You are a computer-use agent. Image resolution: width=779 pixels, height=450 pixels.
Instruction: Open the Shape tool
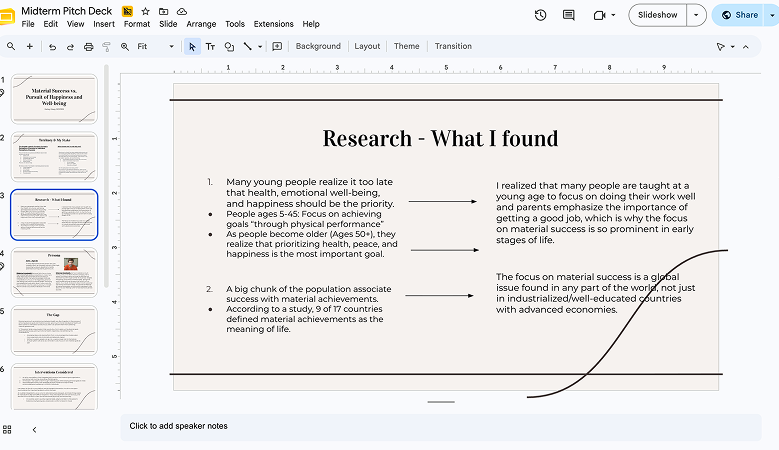(229, 47)
